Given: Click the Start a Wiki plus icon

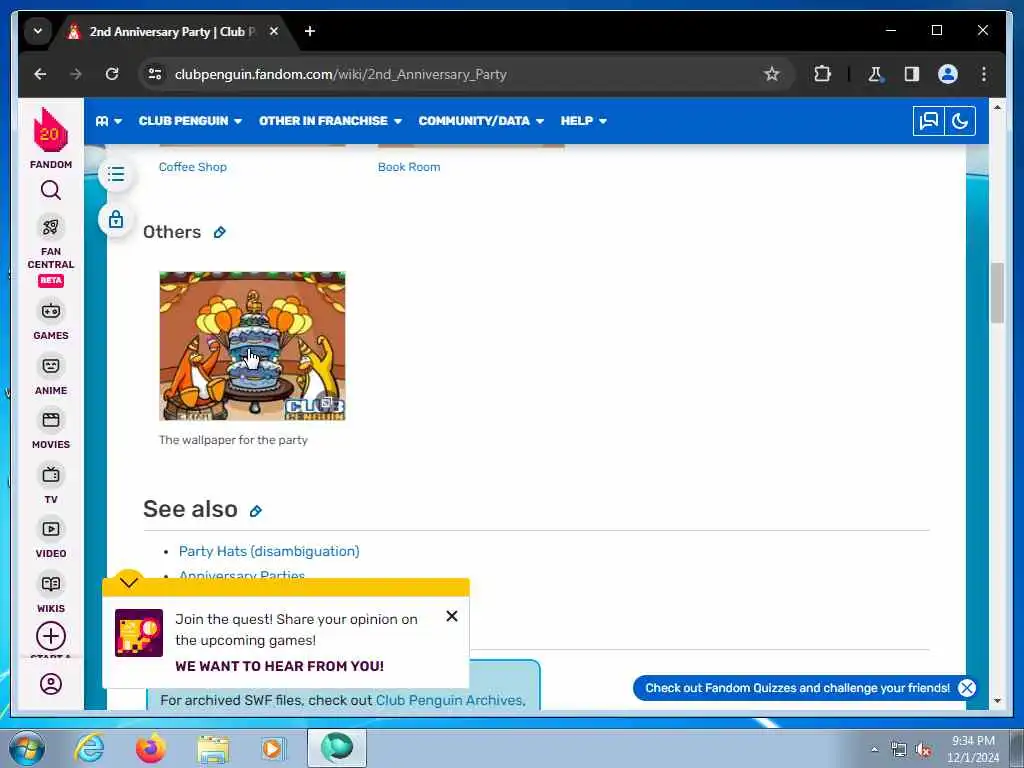Looking at the screenshot, I should pos(50,636).
